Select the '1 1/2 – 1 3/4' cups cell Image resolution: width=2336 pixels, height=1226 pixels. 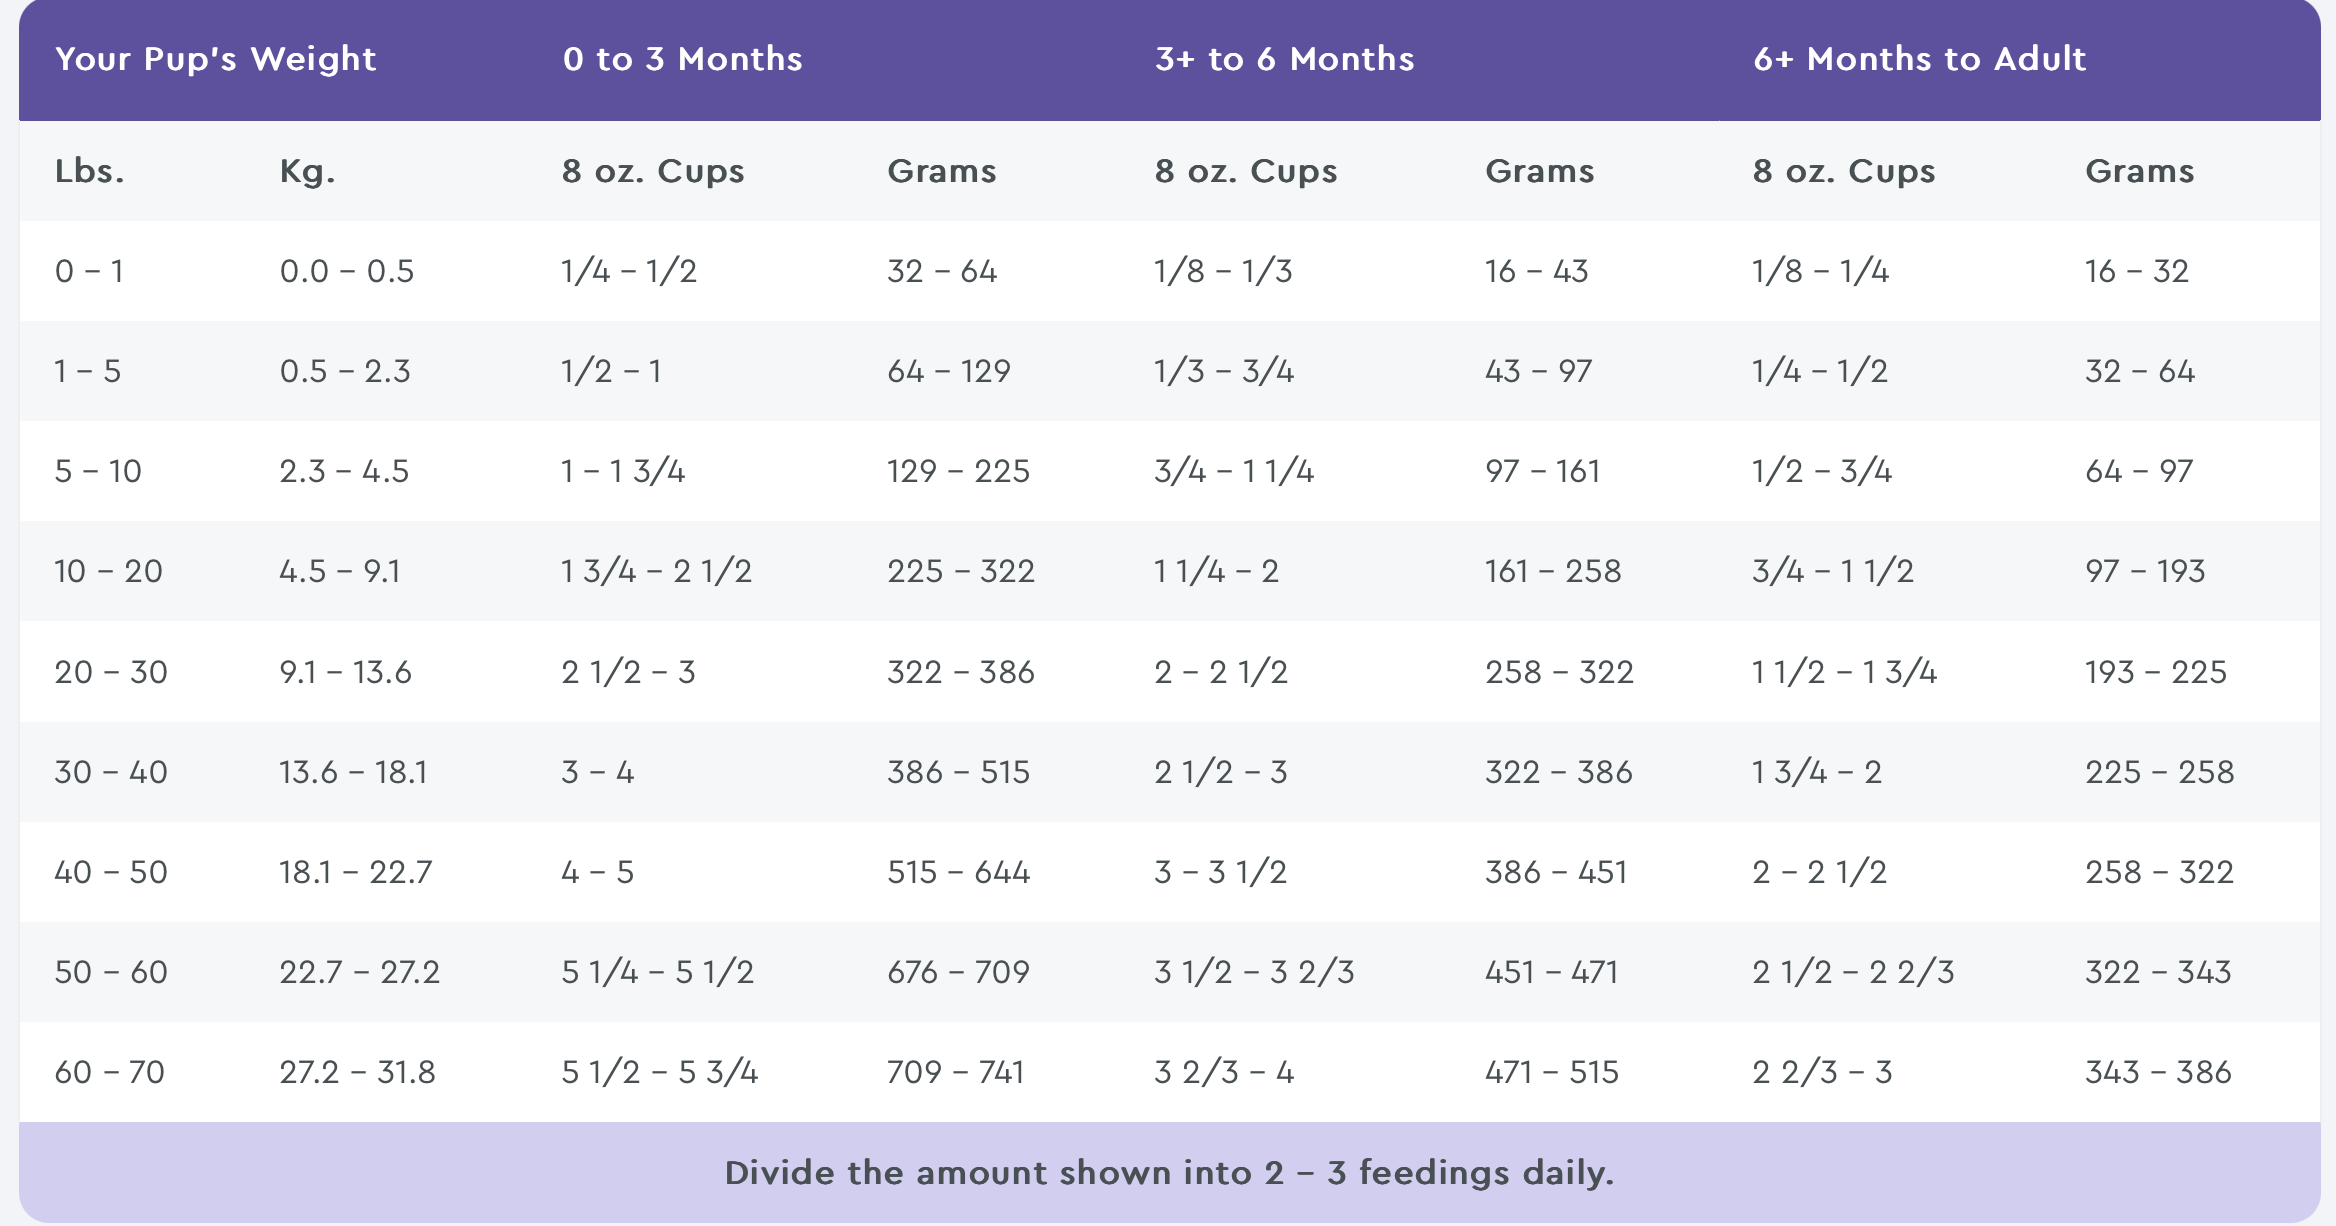point(1844,672)
